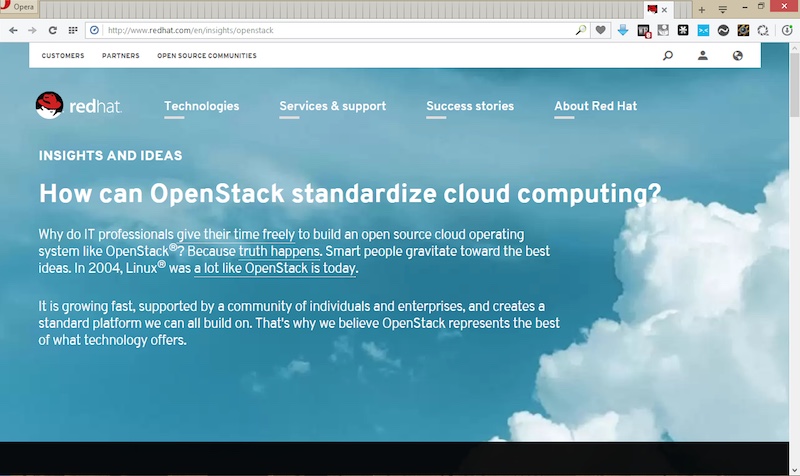The image size is (800, 476).
Task: Add page to bookmarks with heart icon
Action: pyautogui.click(x=601, y=30)
